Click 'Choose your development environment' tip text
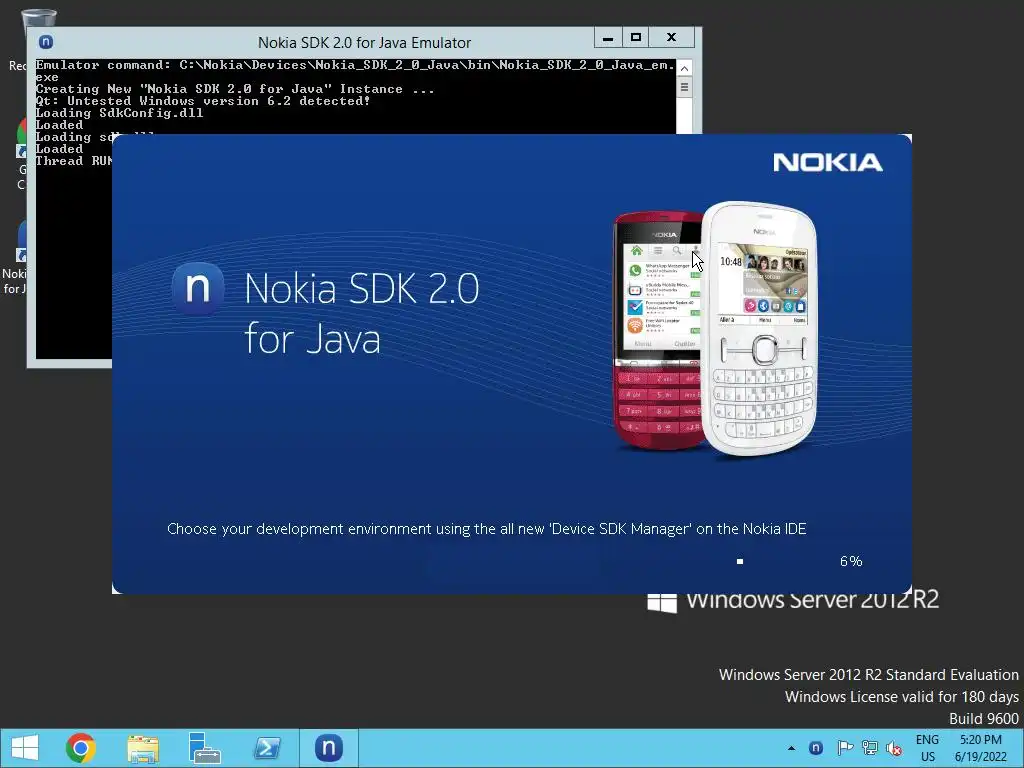The width and height of the screenshot is (1024, 768). [x=487, y=528]
